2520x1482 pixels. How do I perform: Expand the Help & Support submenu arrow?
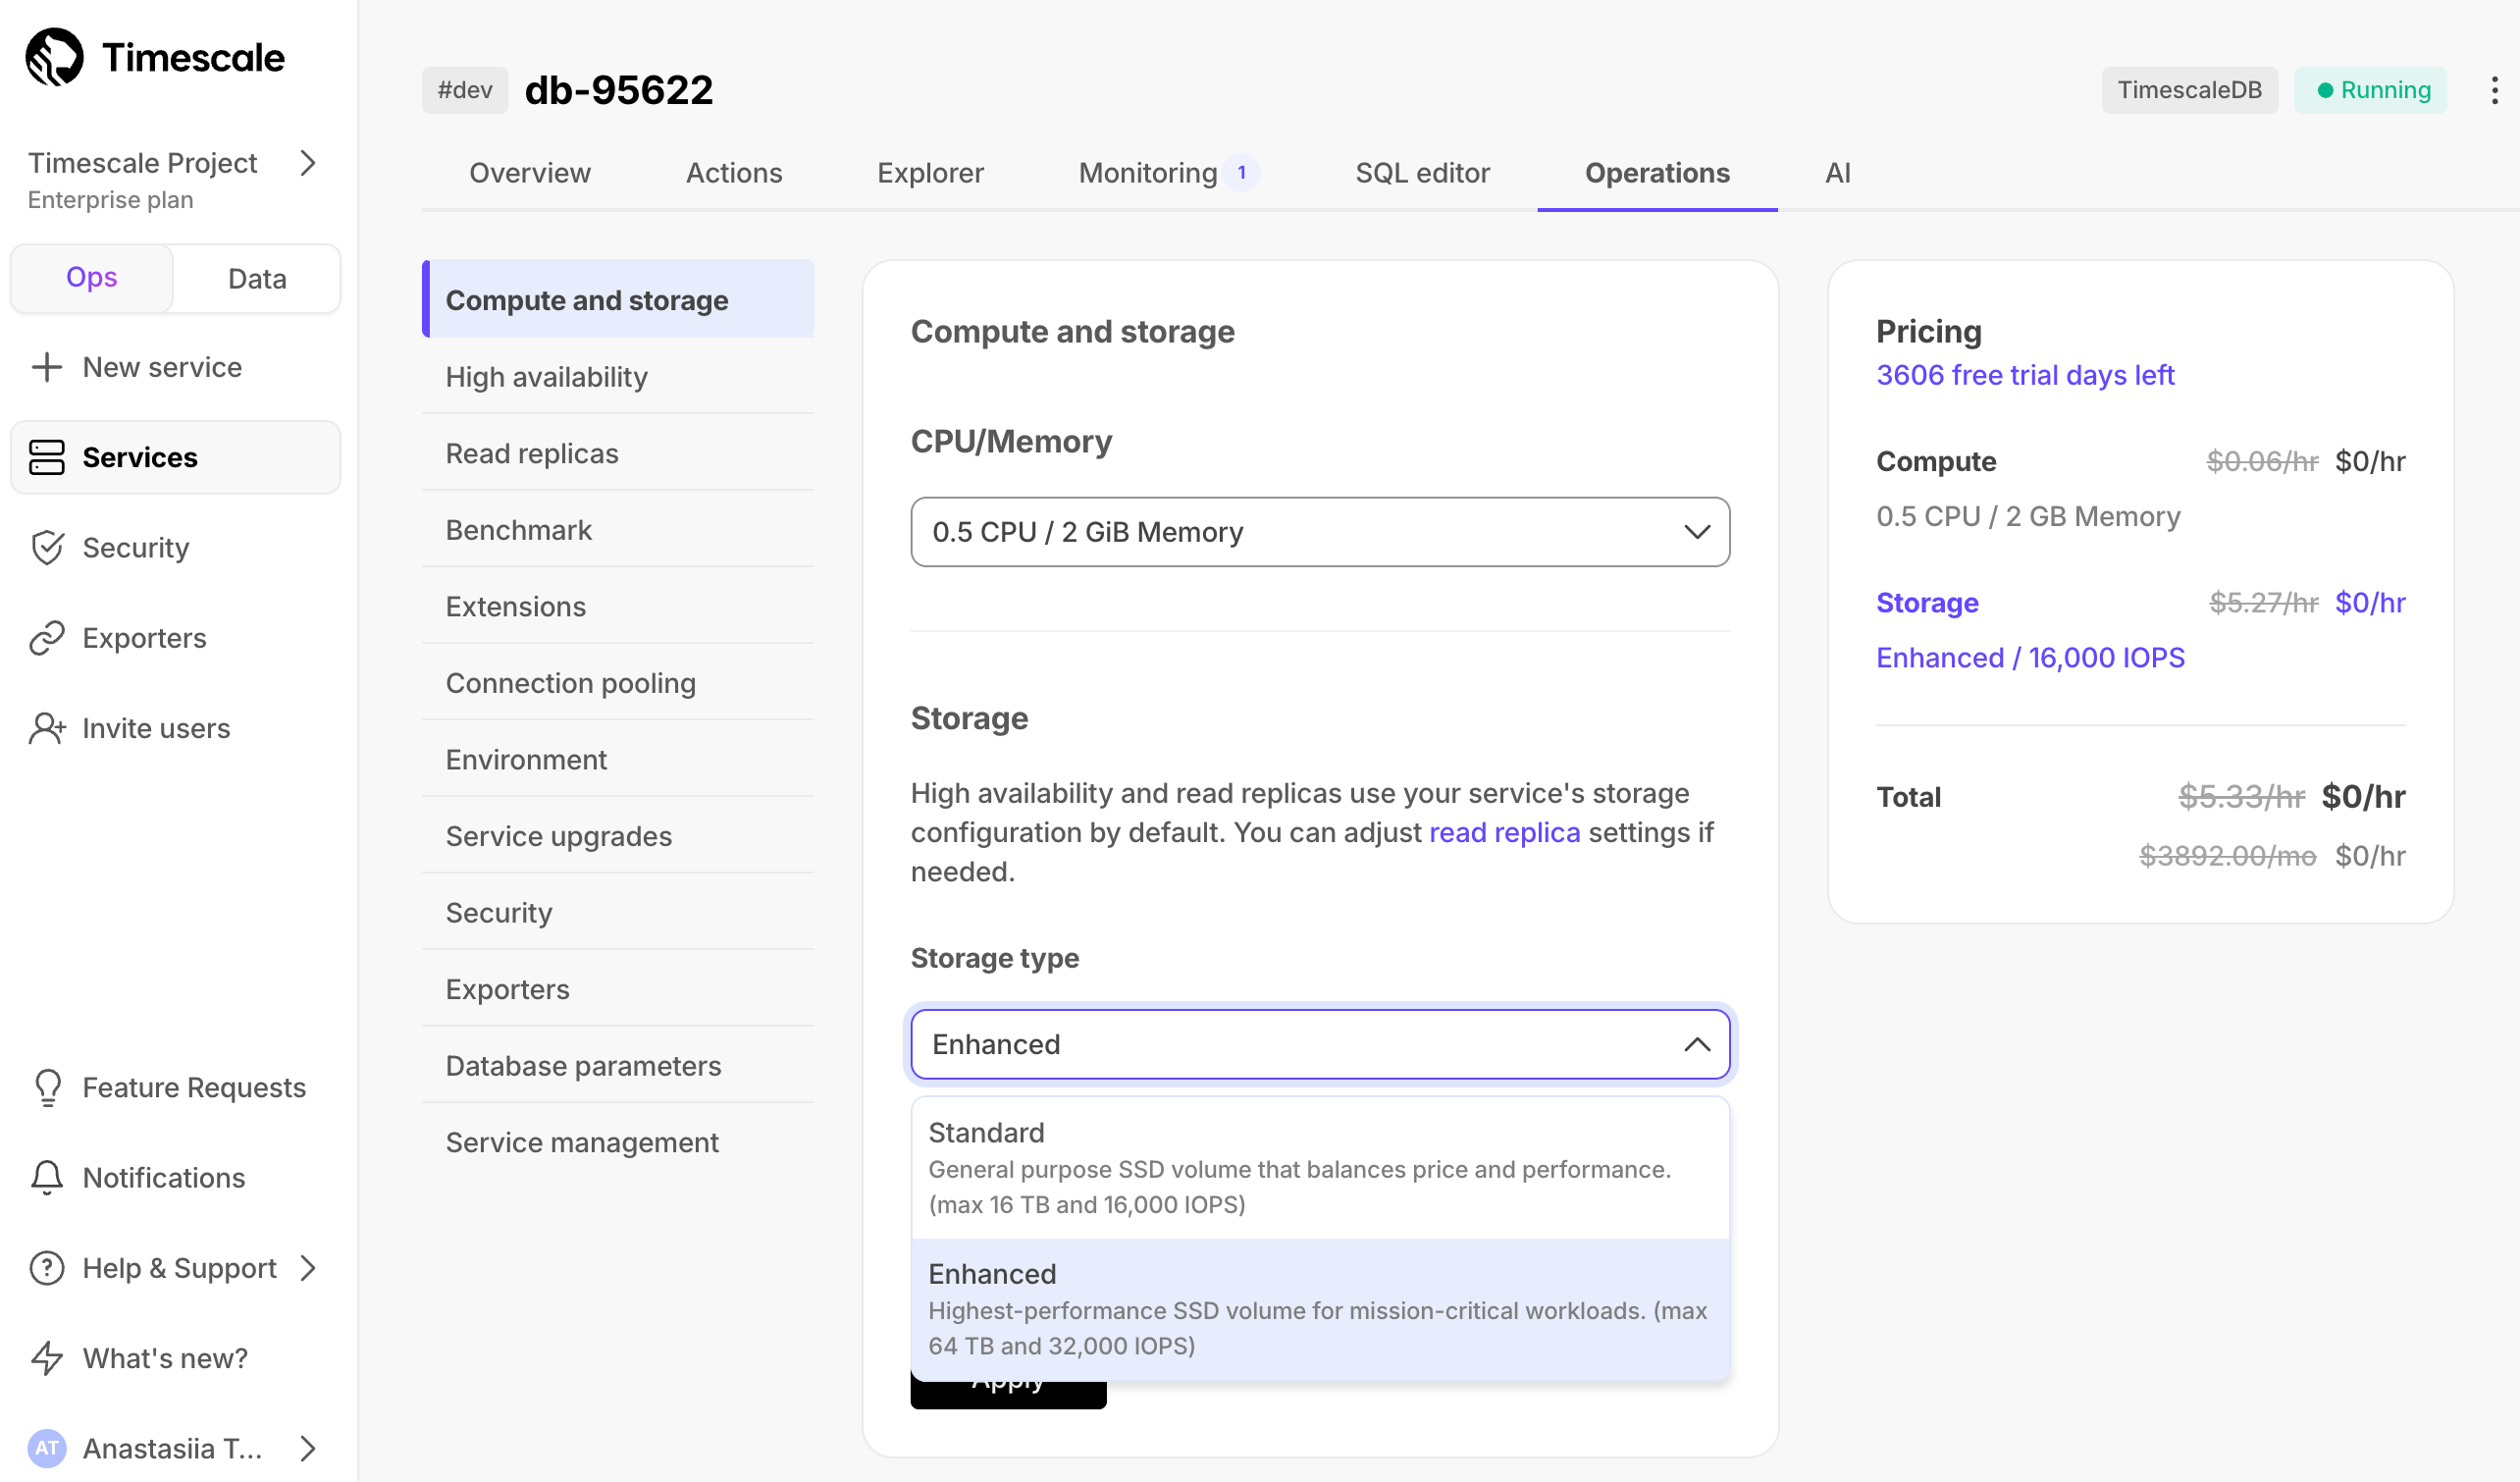pyautogui.click(x=308, y=1268)
